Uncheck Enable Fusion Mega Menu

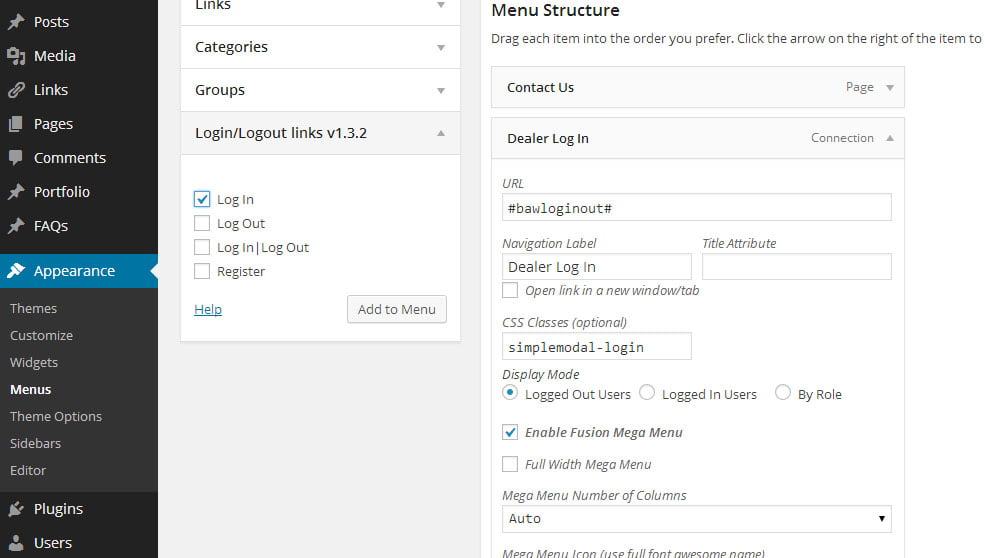pyautogui.click(x=510, y=432)
